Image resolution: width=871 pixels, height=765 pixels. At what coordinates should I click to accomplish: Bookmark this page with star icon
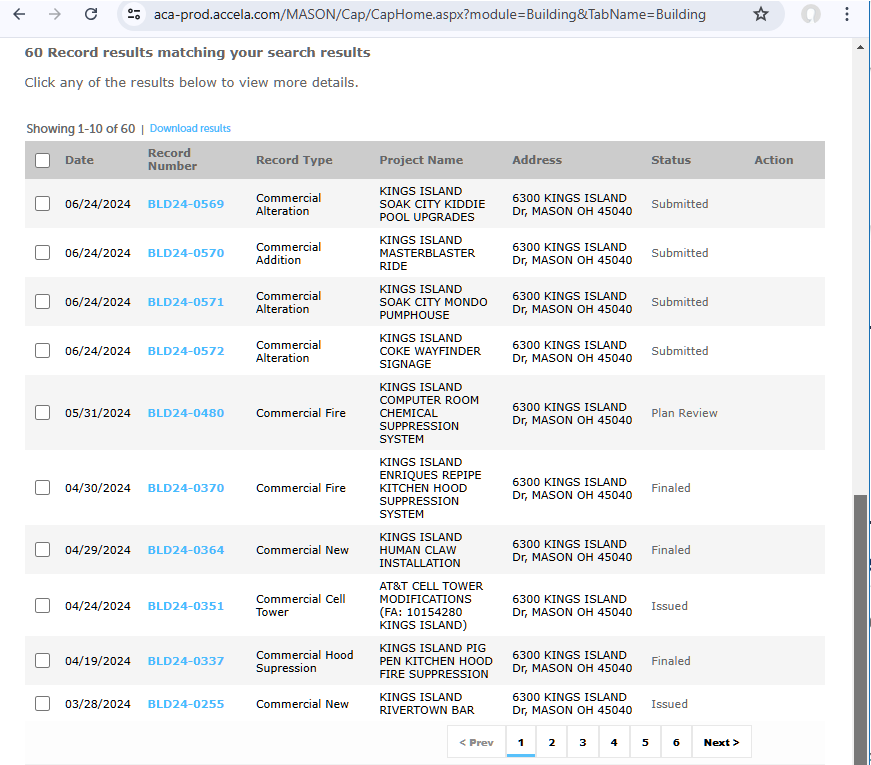coord(761,14)
